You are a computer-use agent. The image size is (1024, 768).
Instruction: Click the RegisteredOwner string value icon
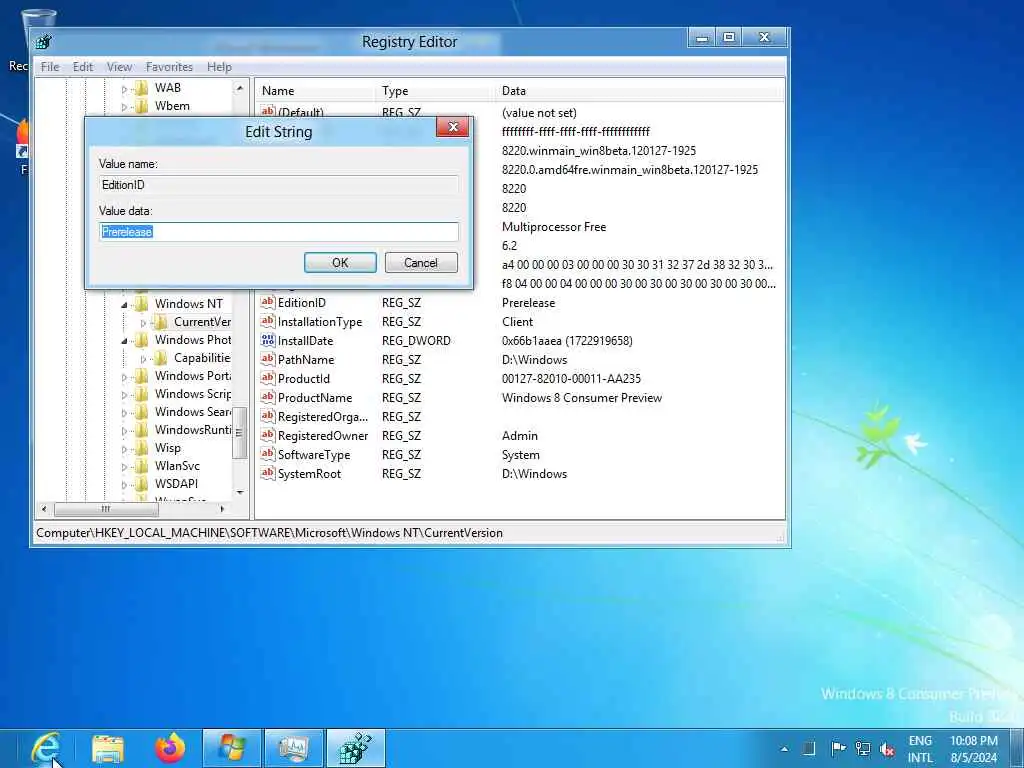pos(268,435)
